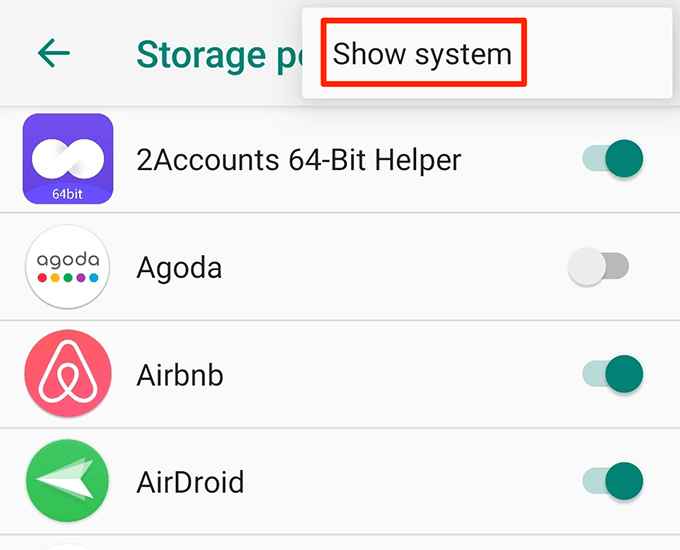Tap the 2Accounts 64-Bit Helper app icon

coord(68,159)
